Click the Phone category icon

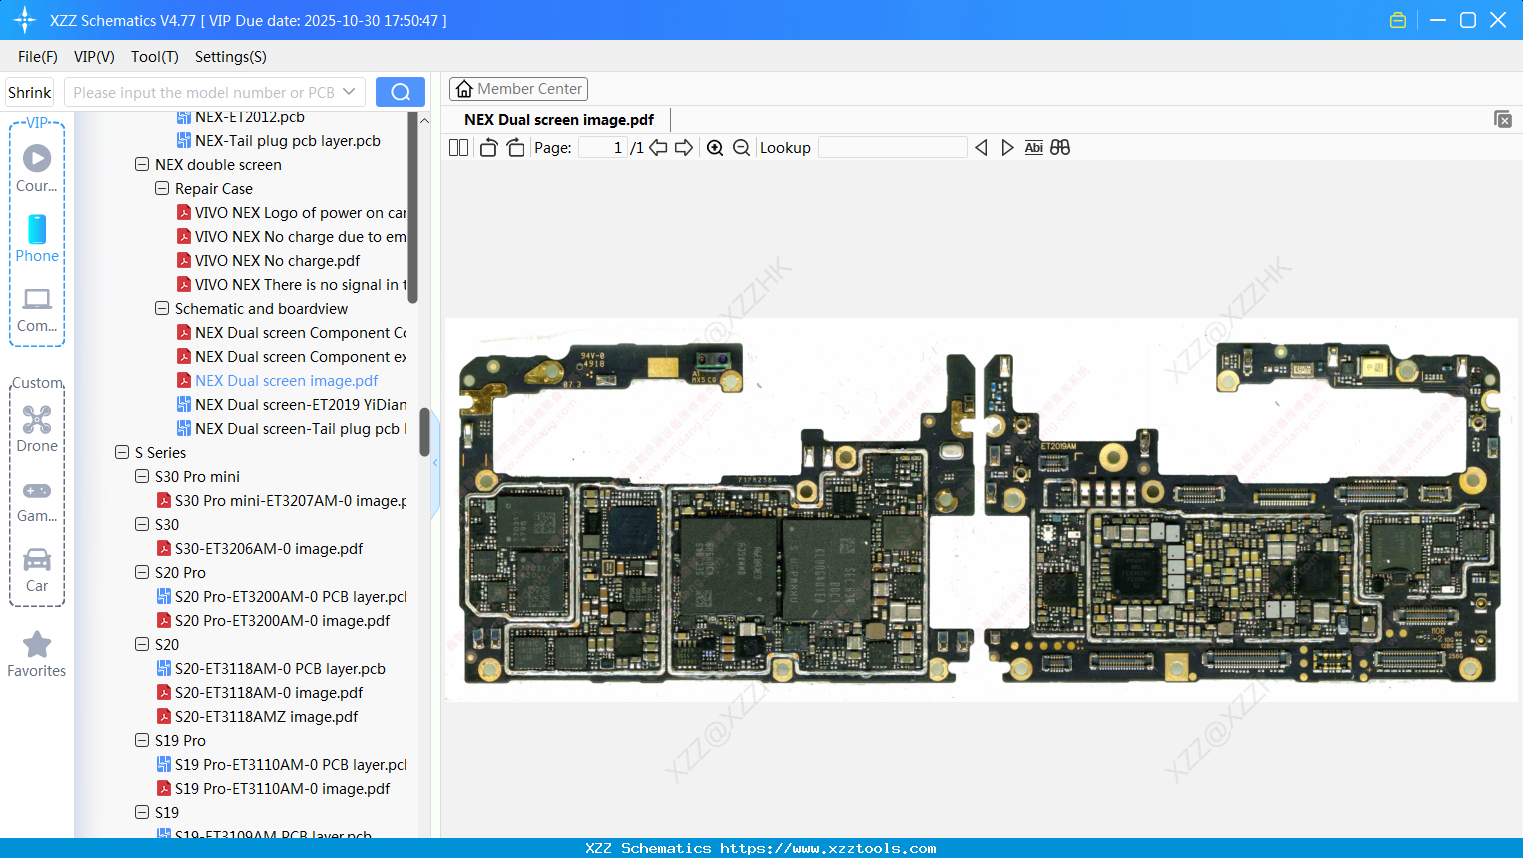click(37, 231)
